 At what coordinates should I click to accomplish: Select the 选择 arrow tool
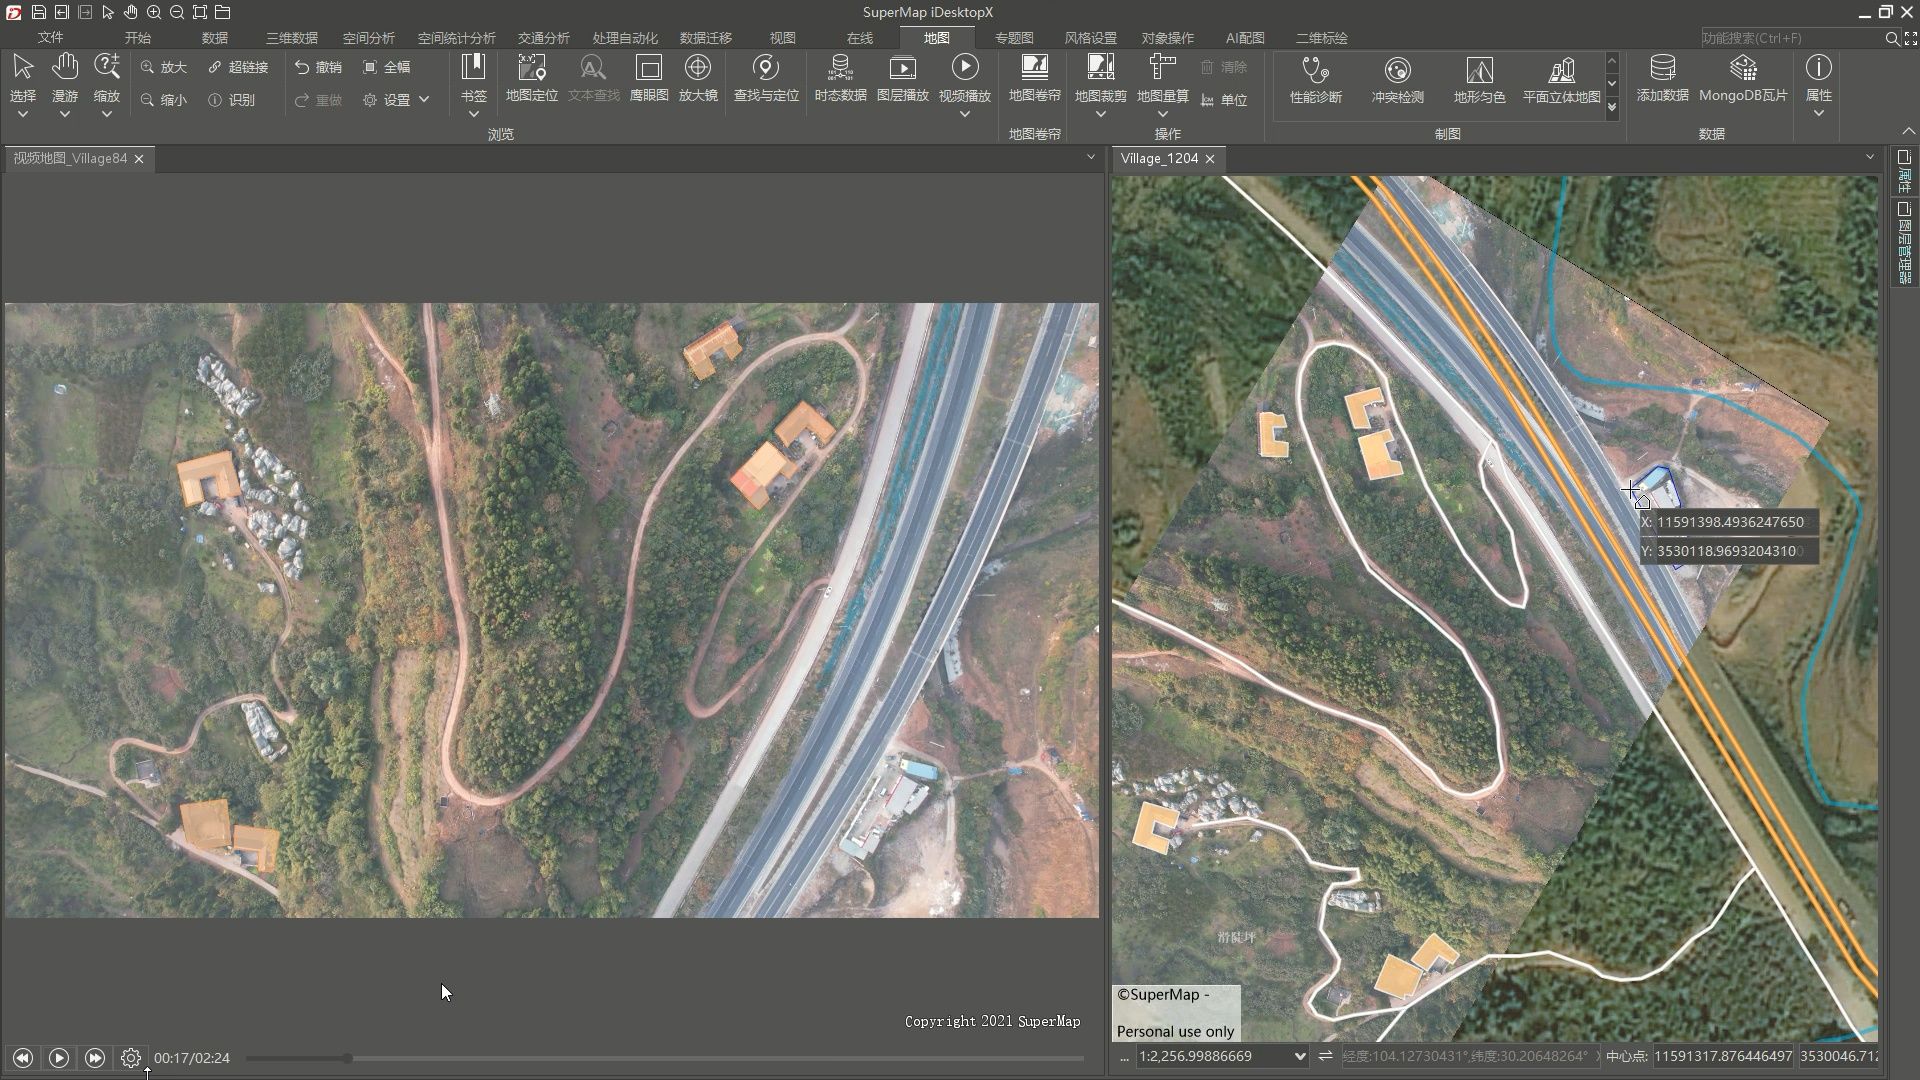point(23,78)
